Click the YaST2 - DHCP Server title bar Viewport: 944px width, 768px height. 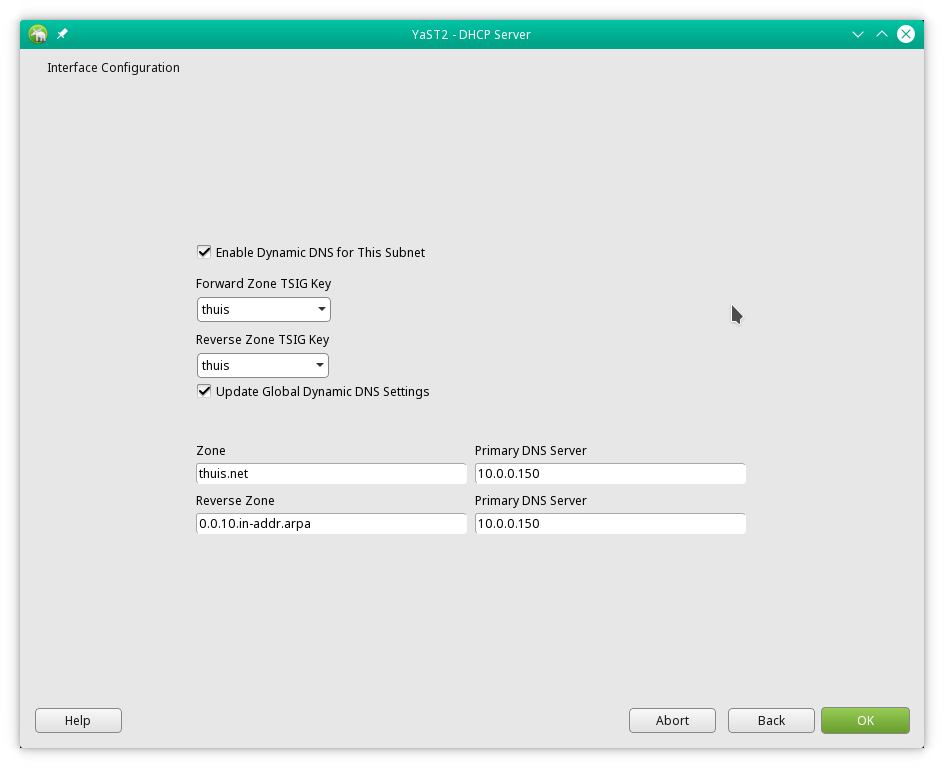click(471, 34)
